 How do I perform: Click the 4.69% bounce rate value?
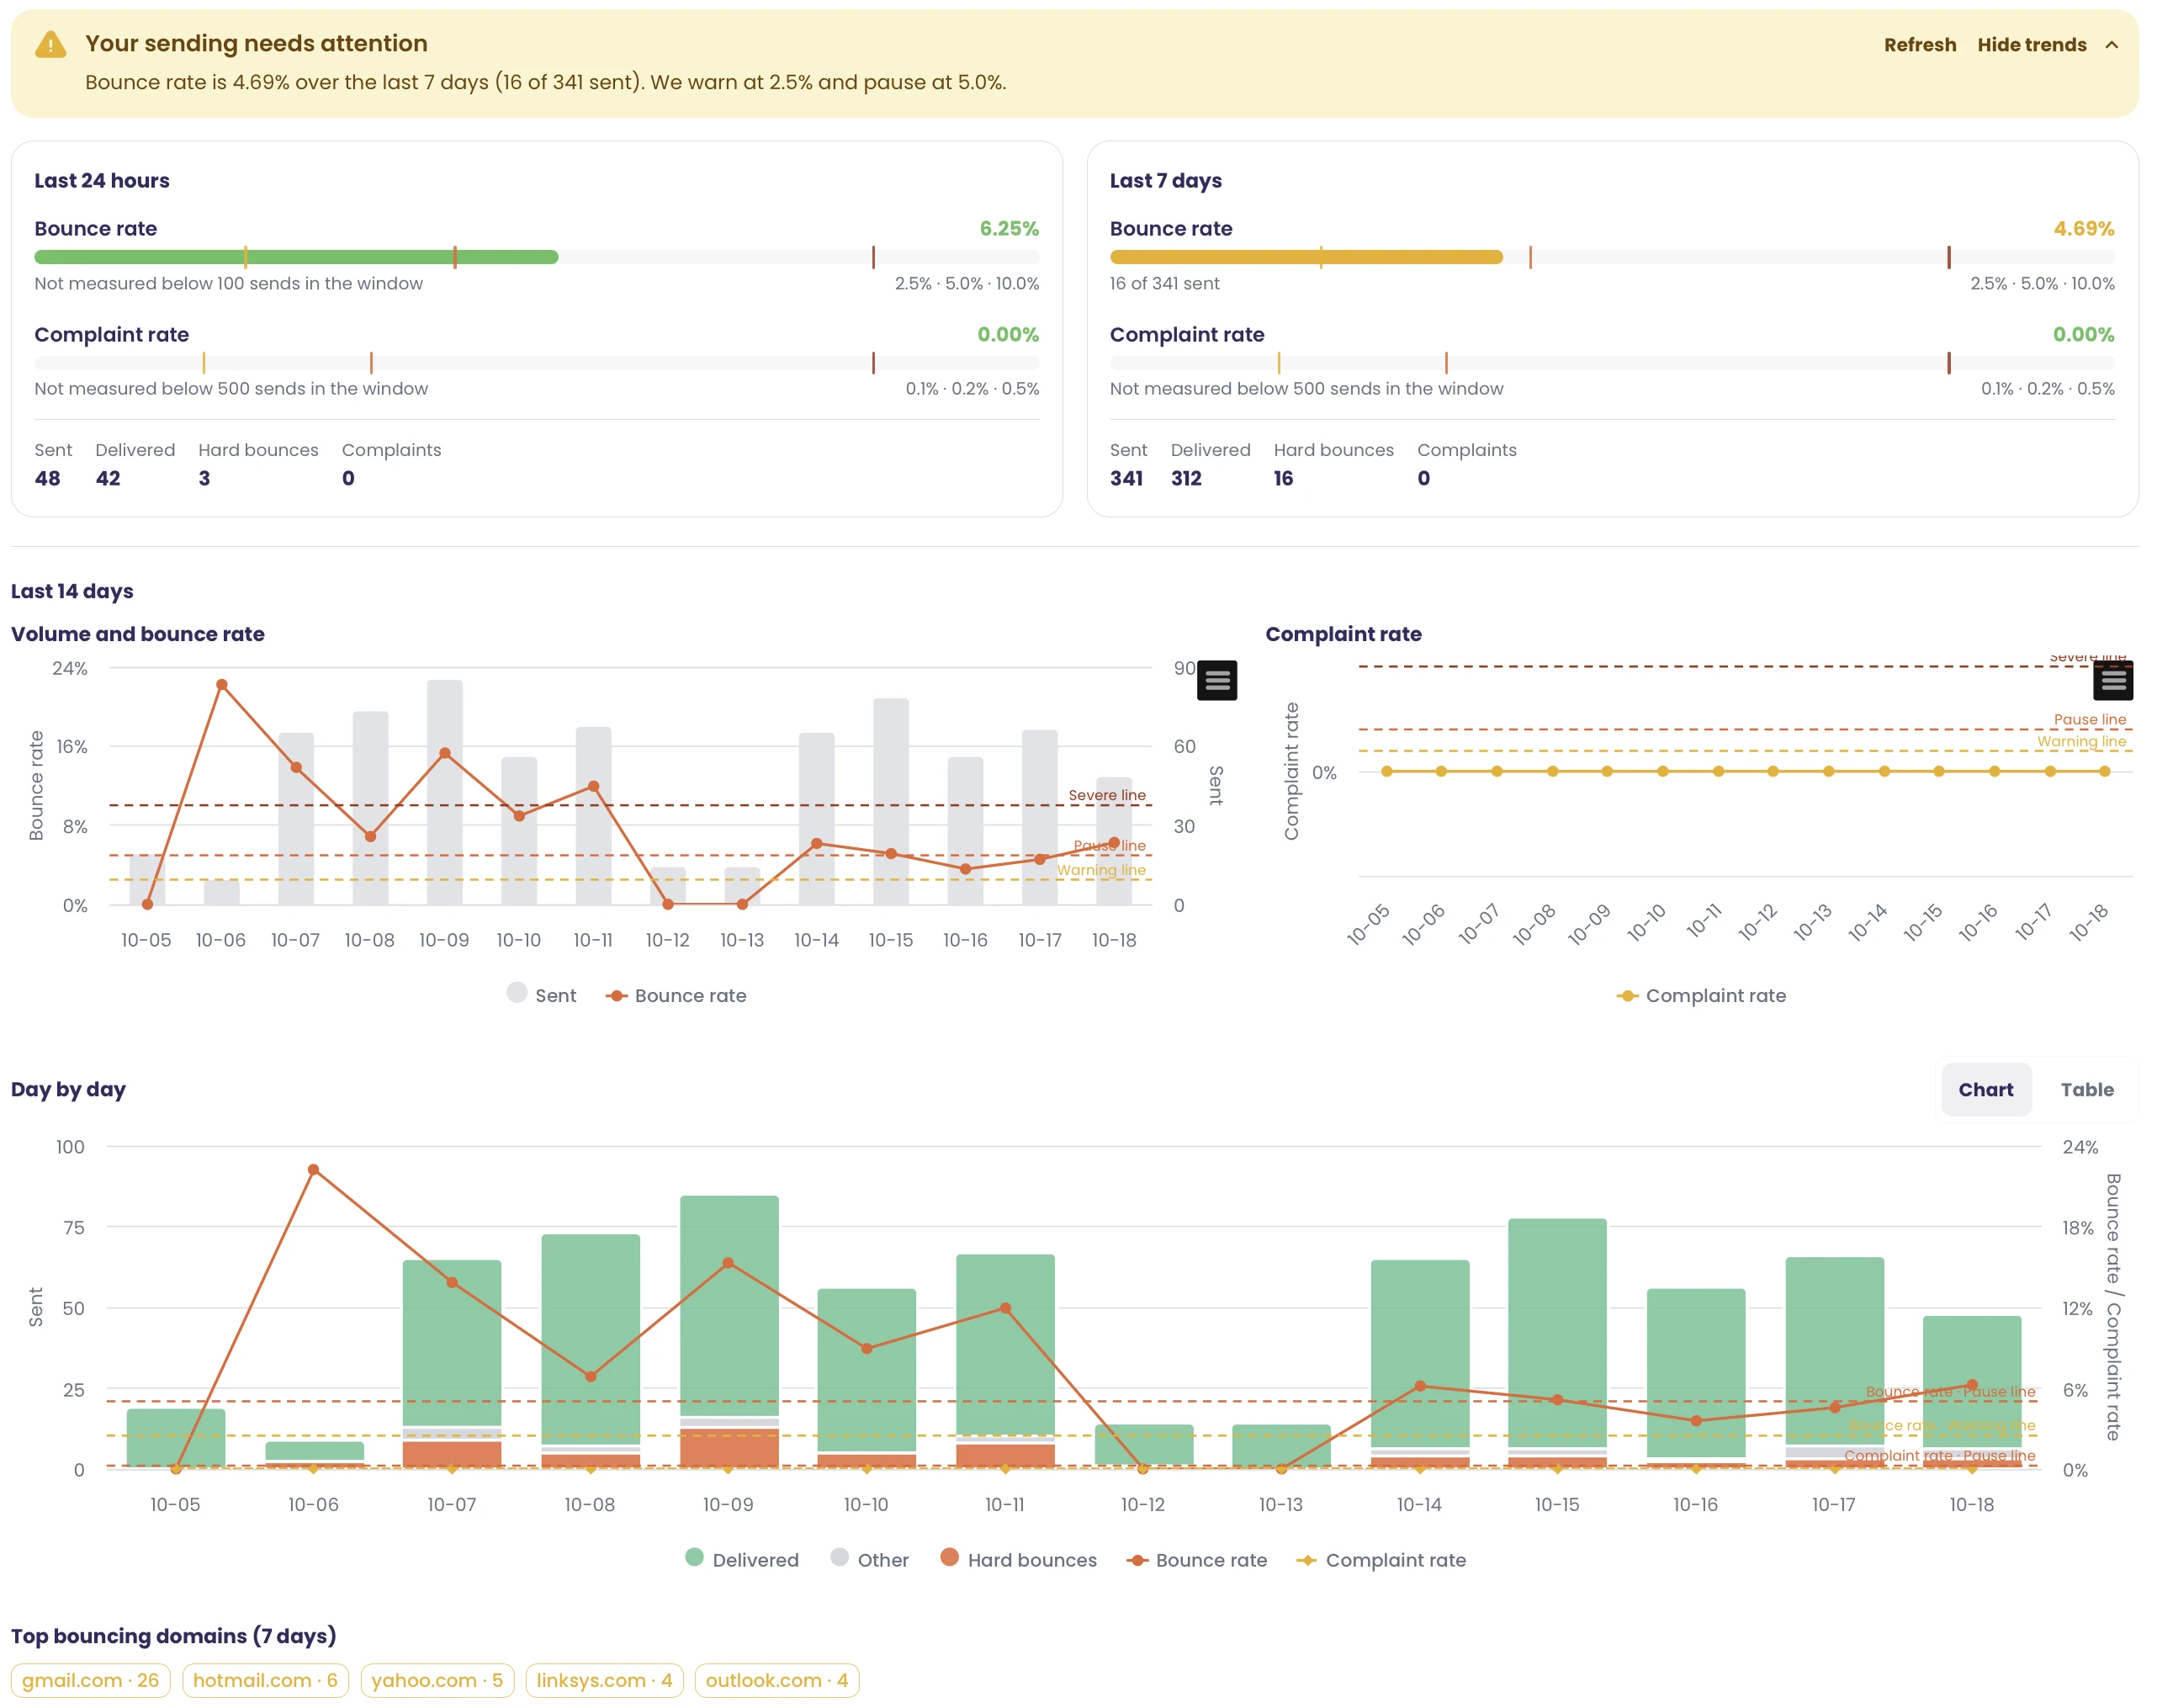pyautogui.click(x=2083, y=228)
